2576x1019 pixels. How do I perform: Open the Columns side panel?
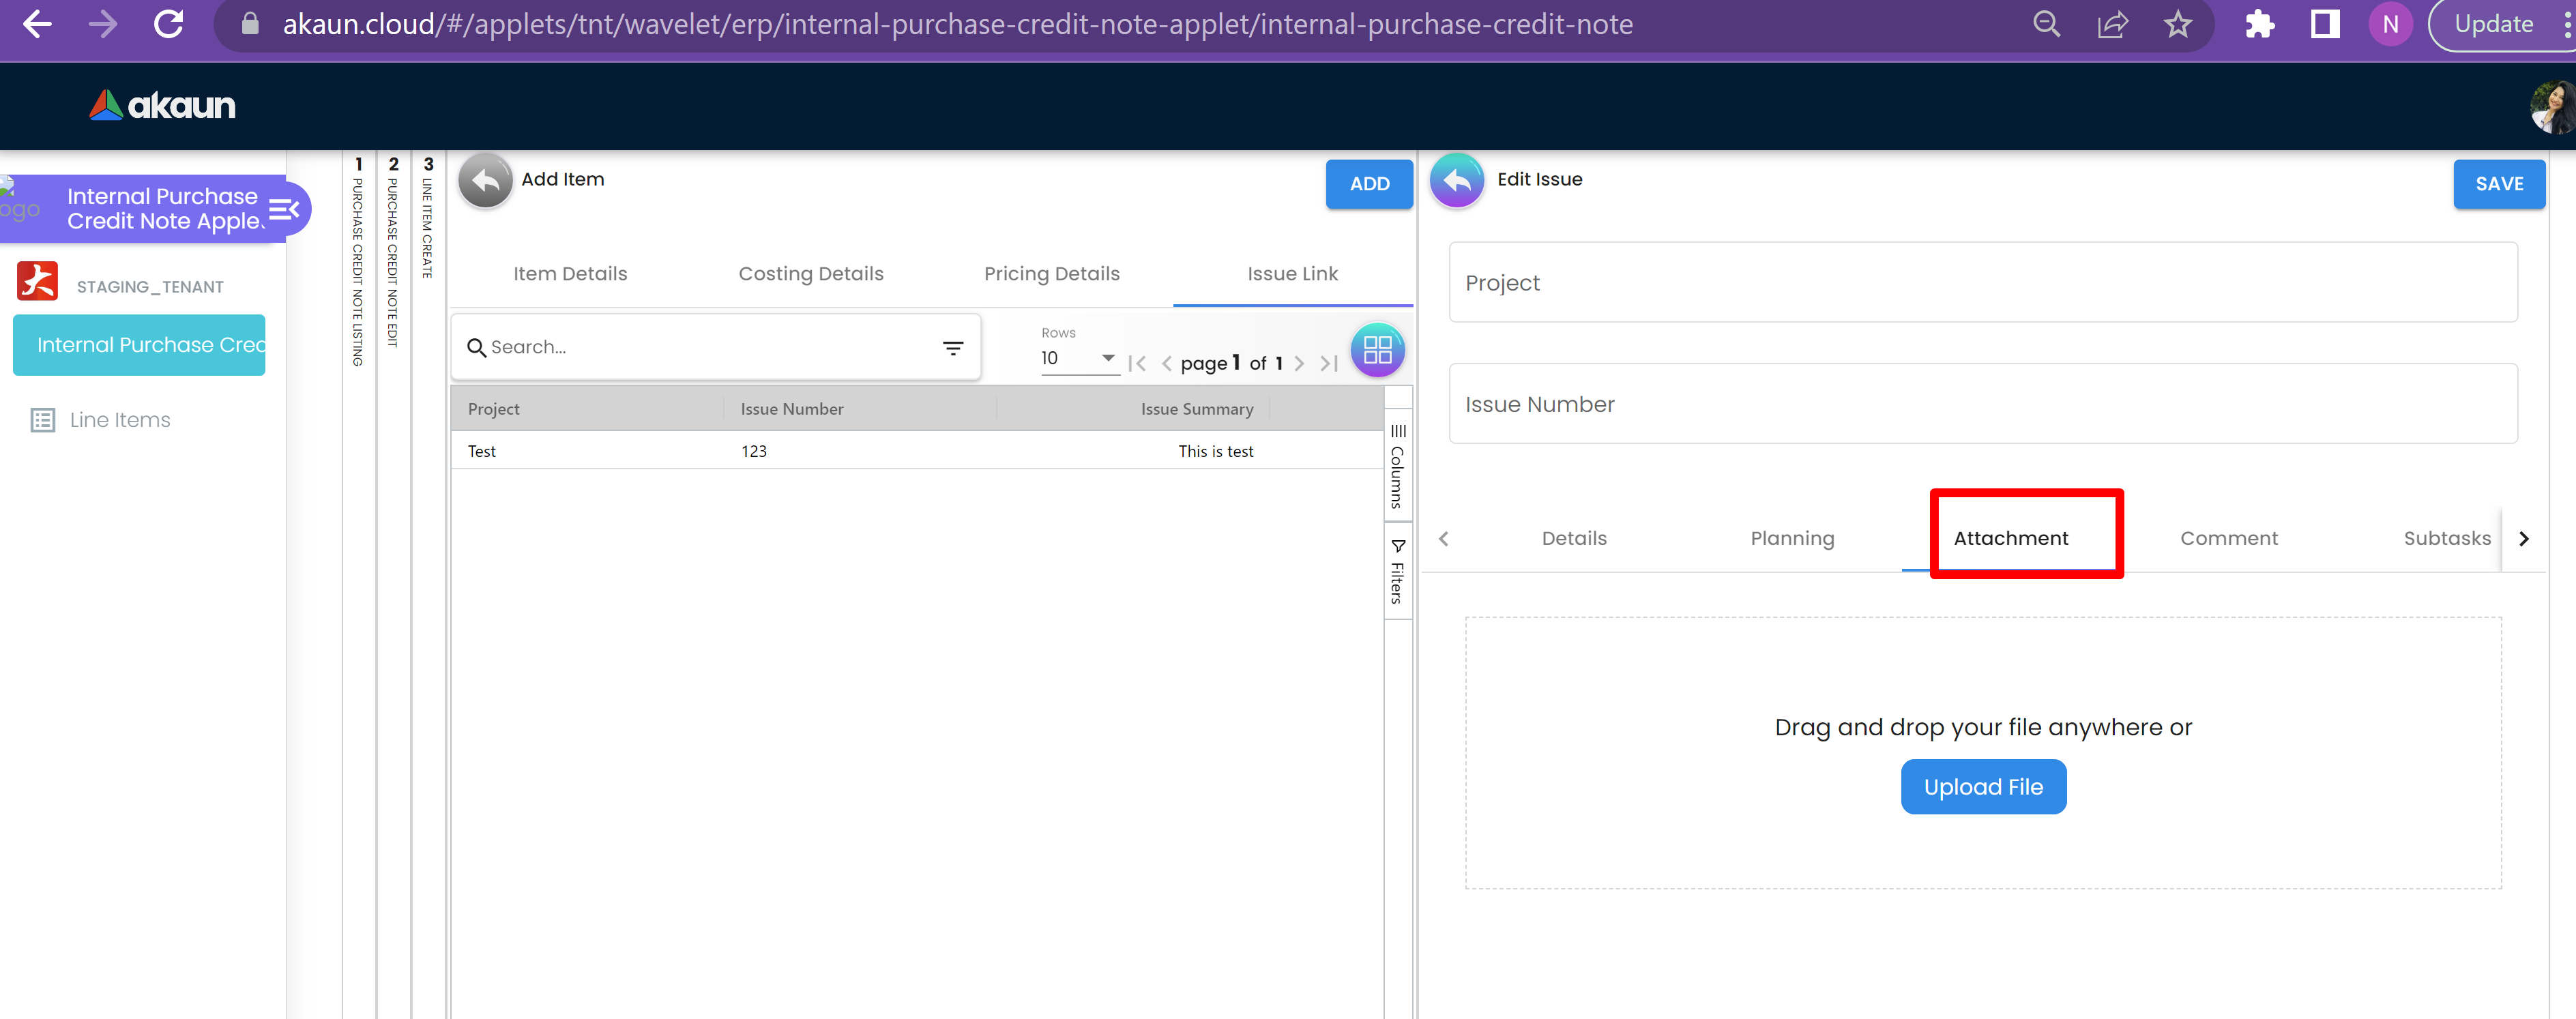click(1397, 466)
